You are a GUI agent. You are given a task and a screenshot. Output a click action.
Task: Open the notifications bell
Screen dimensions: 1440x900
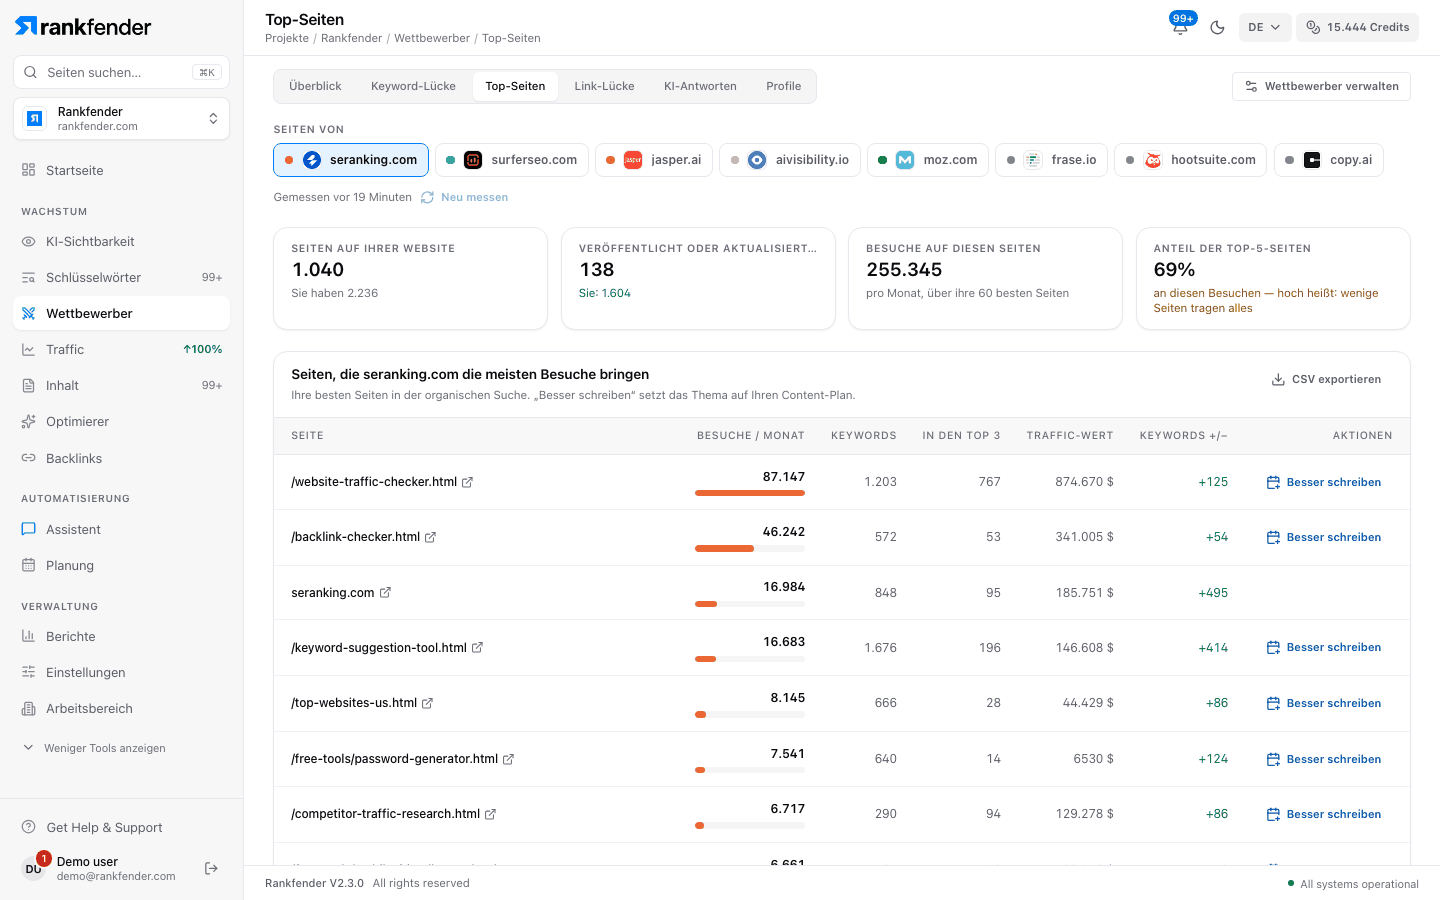coord(1180,27)
